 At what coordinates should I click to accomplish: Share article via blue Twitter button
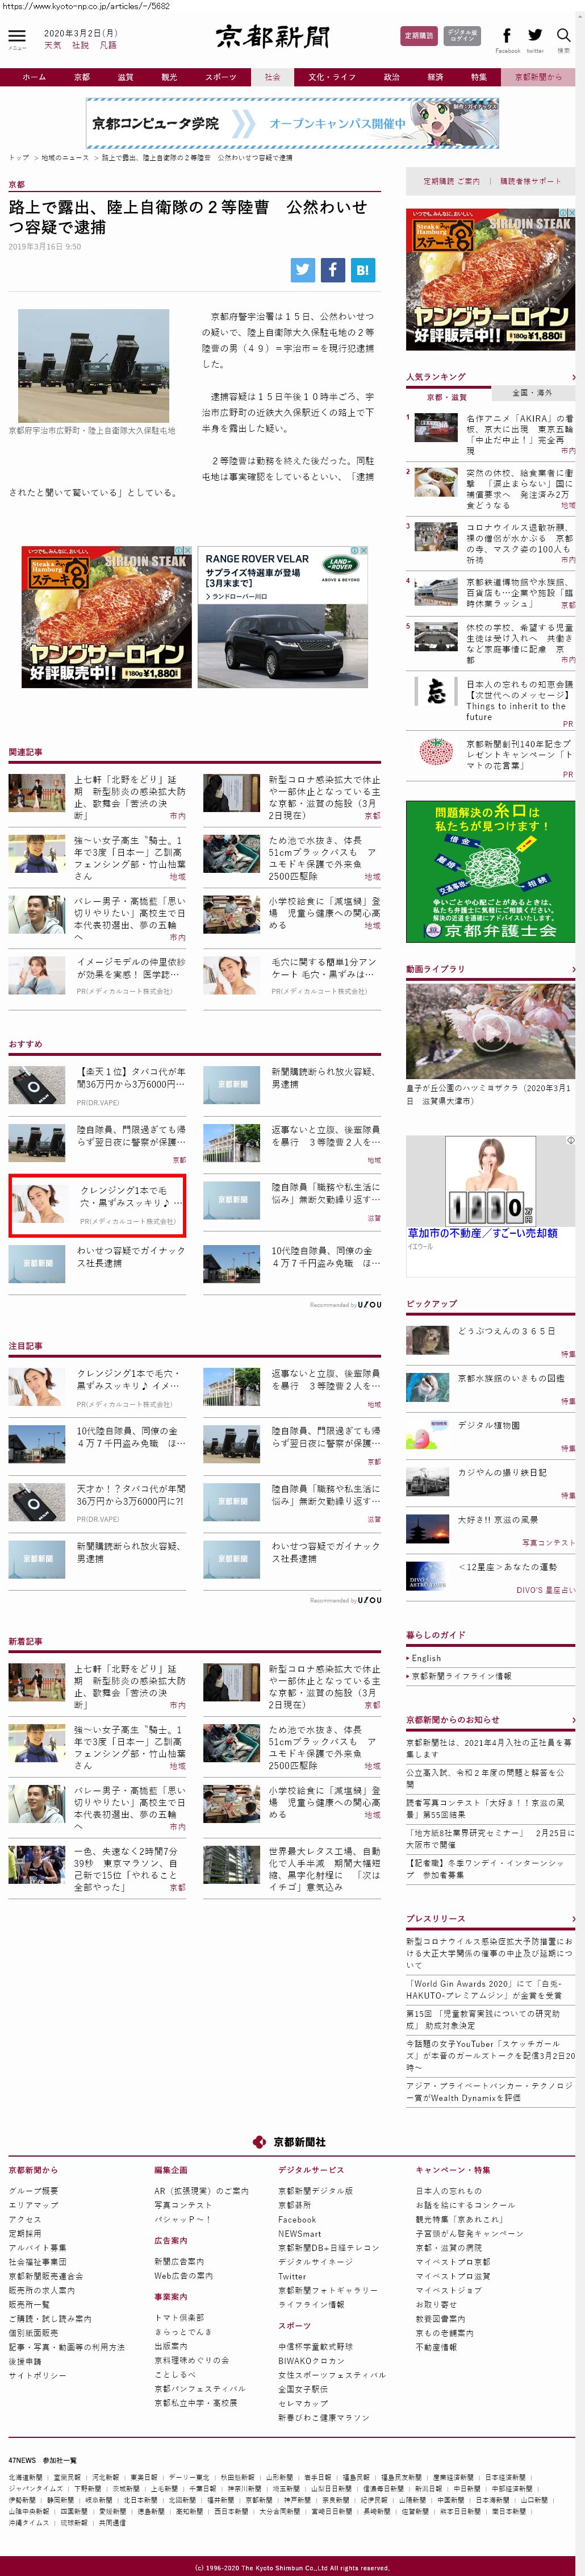(x=303, y=269)
